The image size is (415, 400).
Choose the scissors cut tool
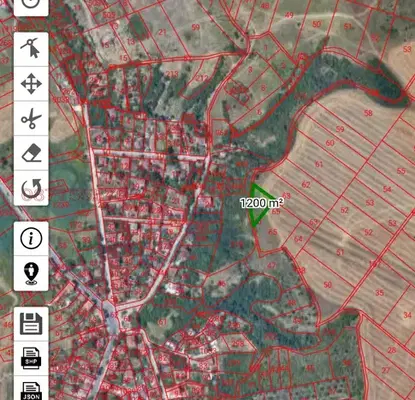[x=31, y=118]
